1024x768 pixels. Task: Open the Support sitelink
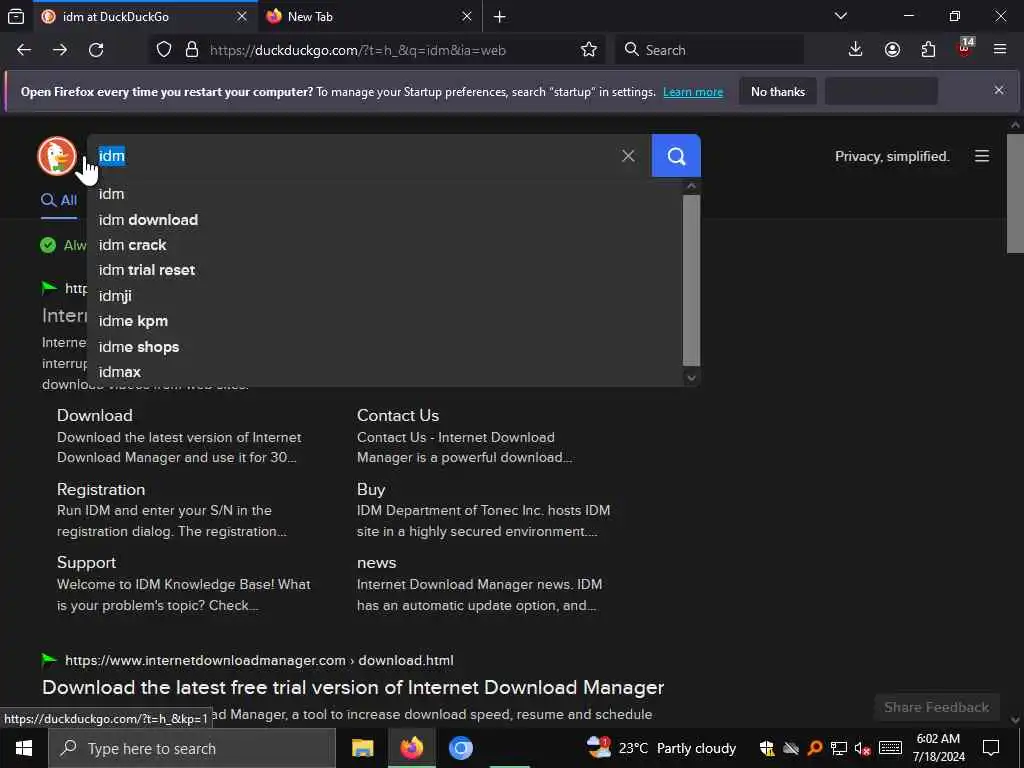[86, 562]
